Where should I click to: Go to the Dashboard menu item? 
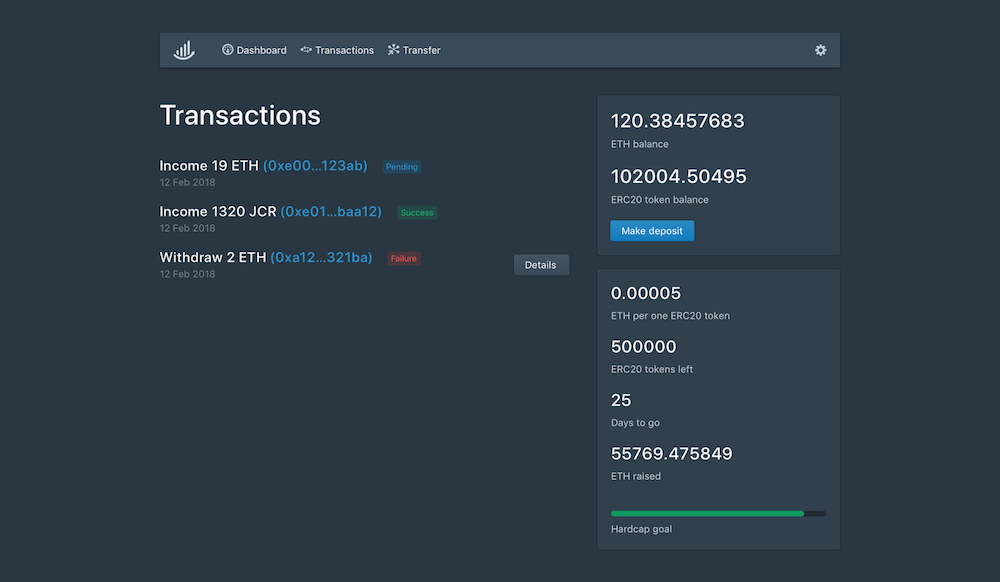[254, 50]
